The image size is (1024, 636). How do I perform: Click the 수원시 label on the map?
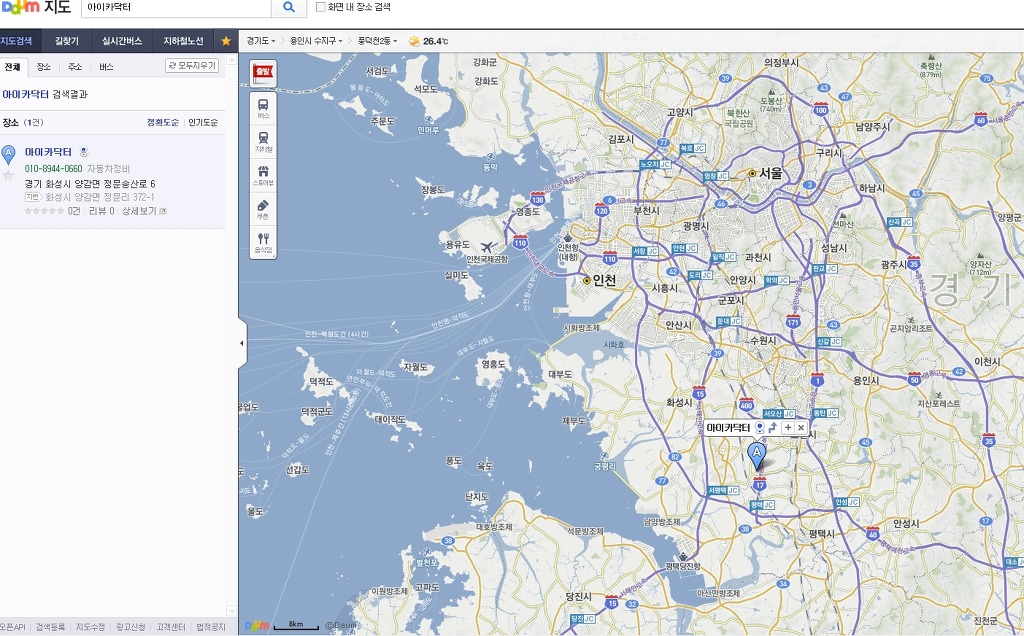tap(763, 340)
